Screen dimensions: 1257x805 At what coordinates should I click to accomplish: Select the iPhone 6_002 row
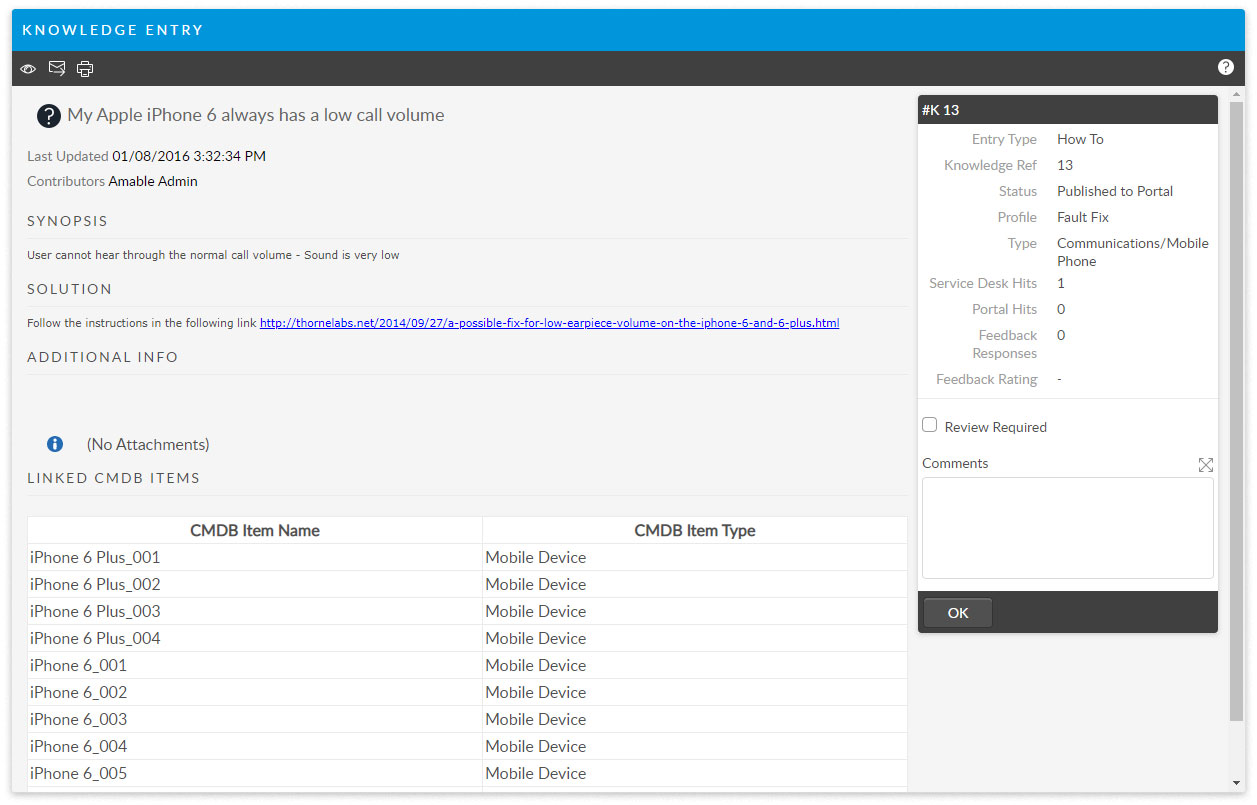tap(467, 692)
